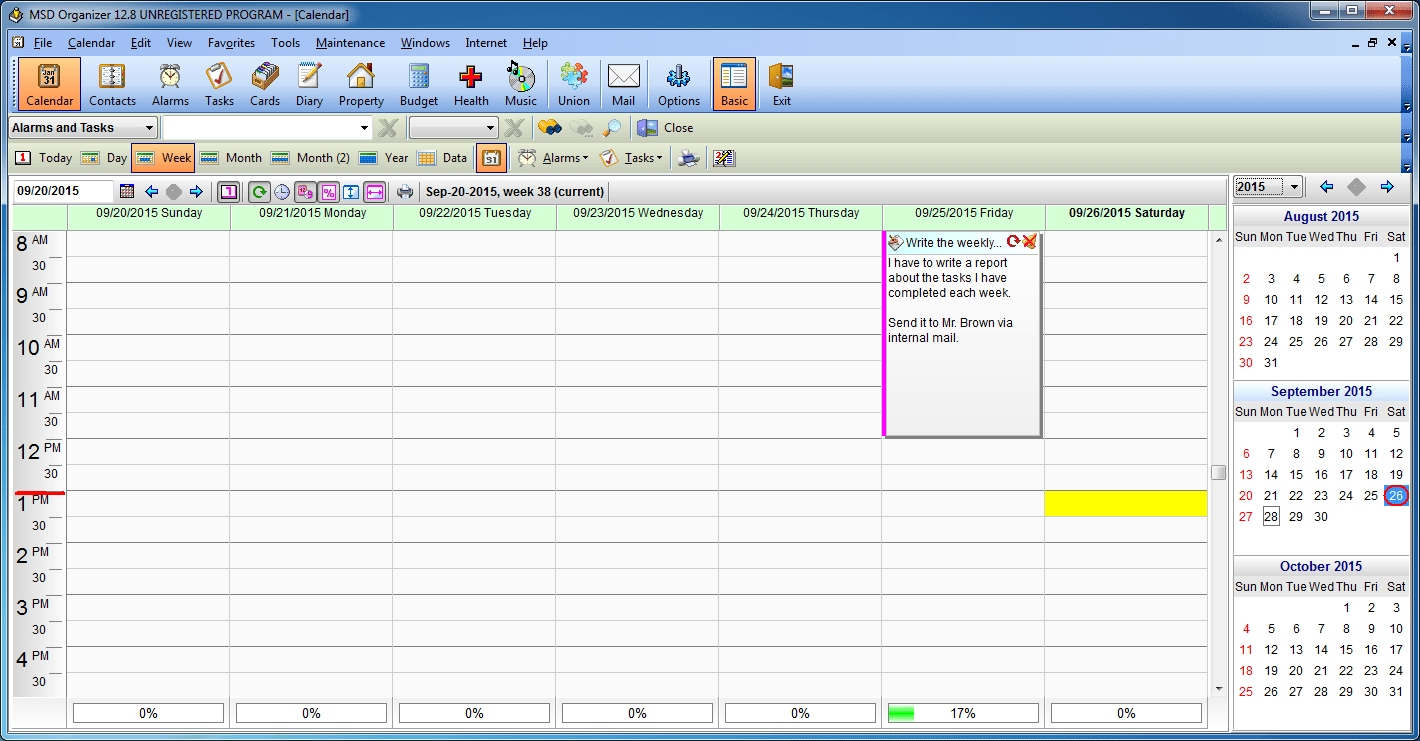Toggle the Basic mode button
The width and height of the screenshot is (1420, 741).
pos(734,84)
